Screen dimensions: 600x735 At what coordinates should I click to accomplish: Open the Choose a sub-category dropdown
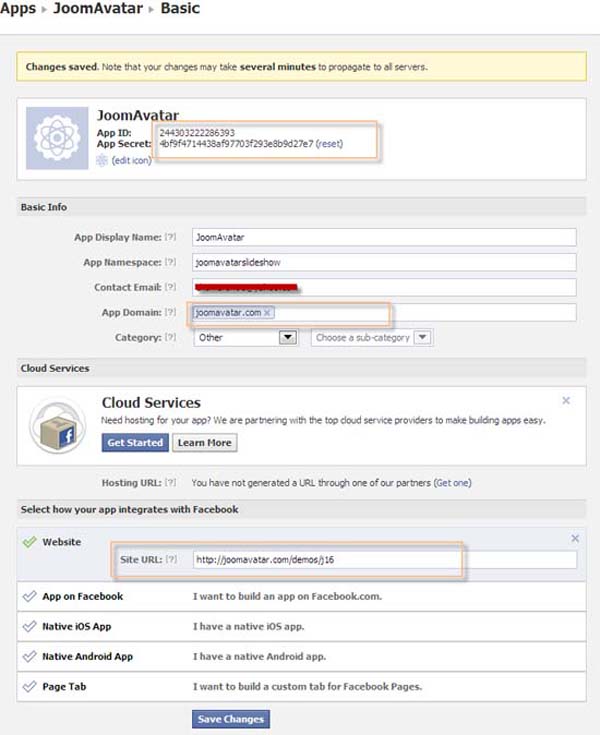click(372, 338)
